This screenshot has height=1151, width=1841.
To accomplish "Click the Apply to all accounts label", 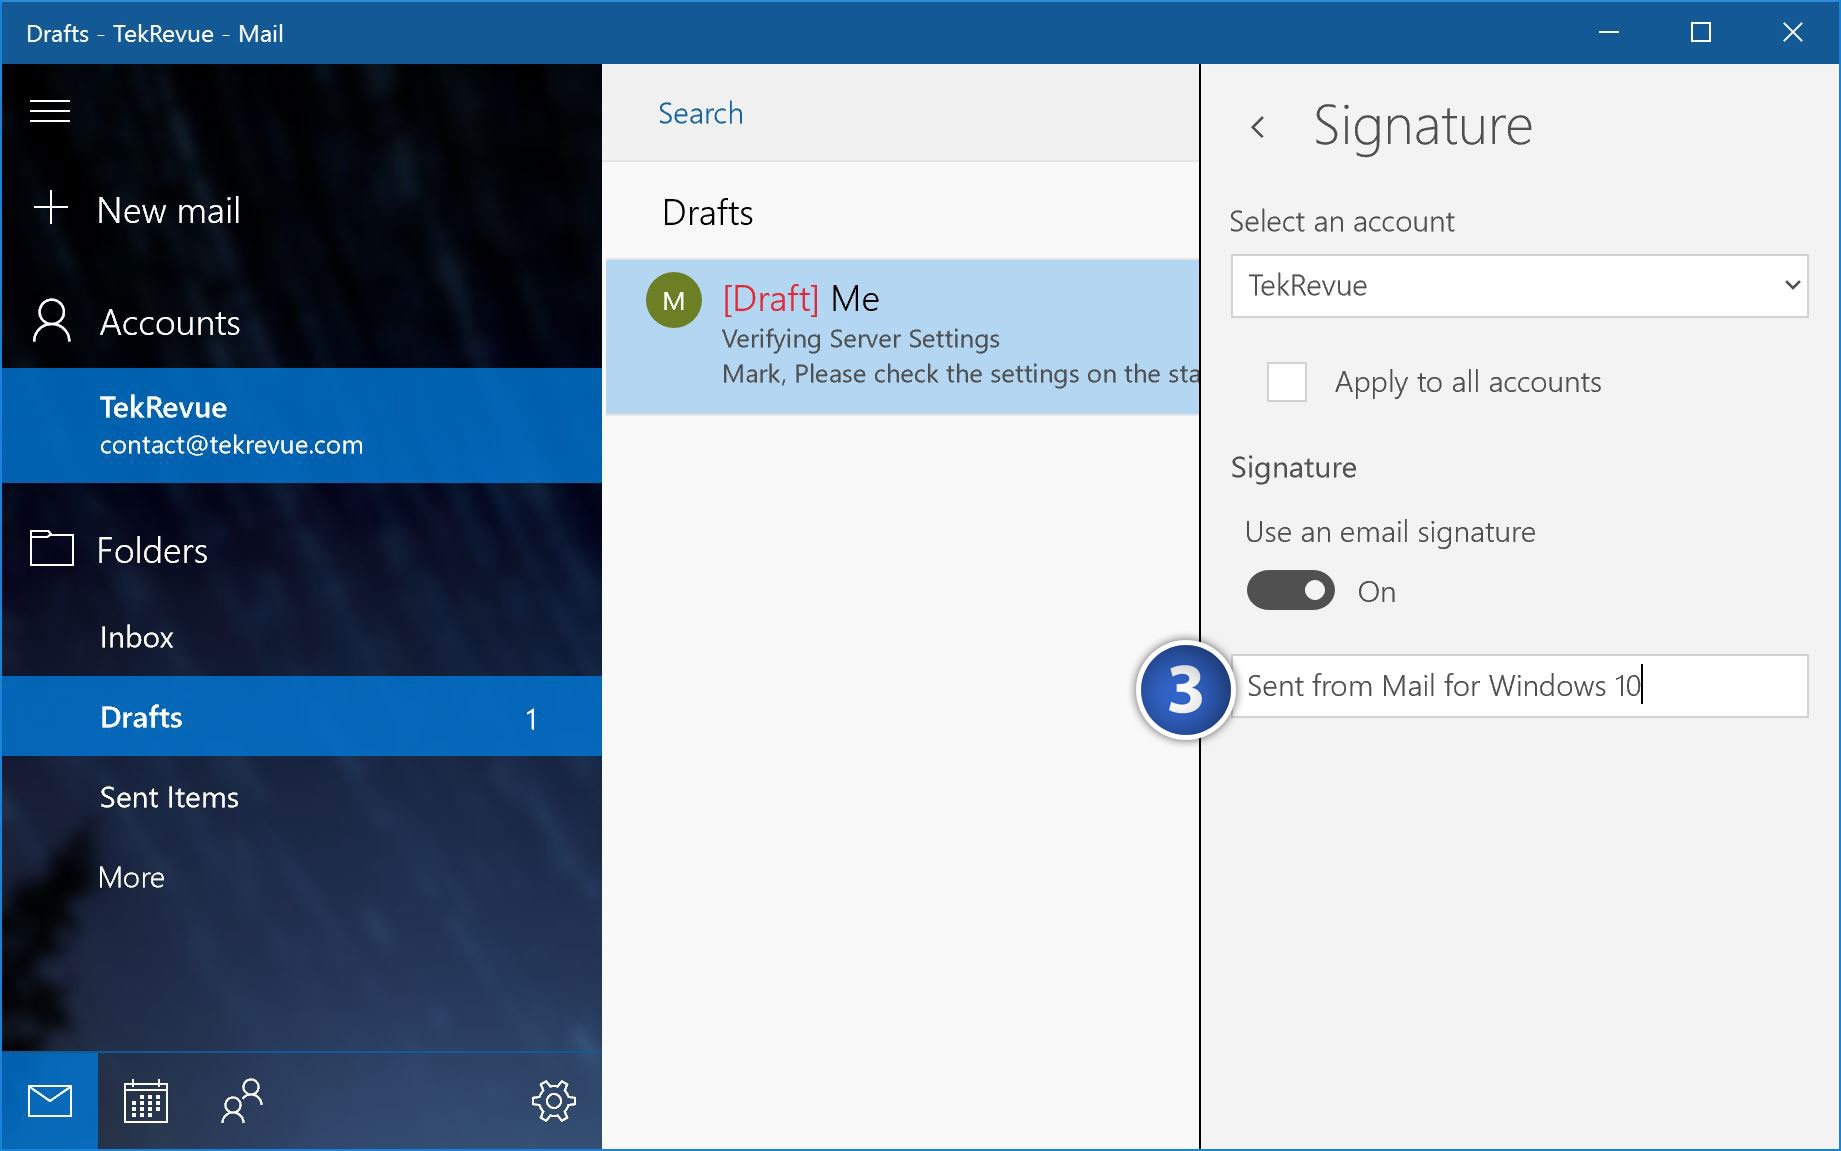I will 1467,382.
